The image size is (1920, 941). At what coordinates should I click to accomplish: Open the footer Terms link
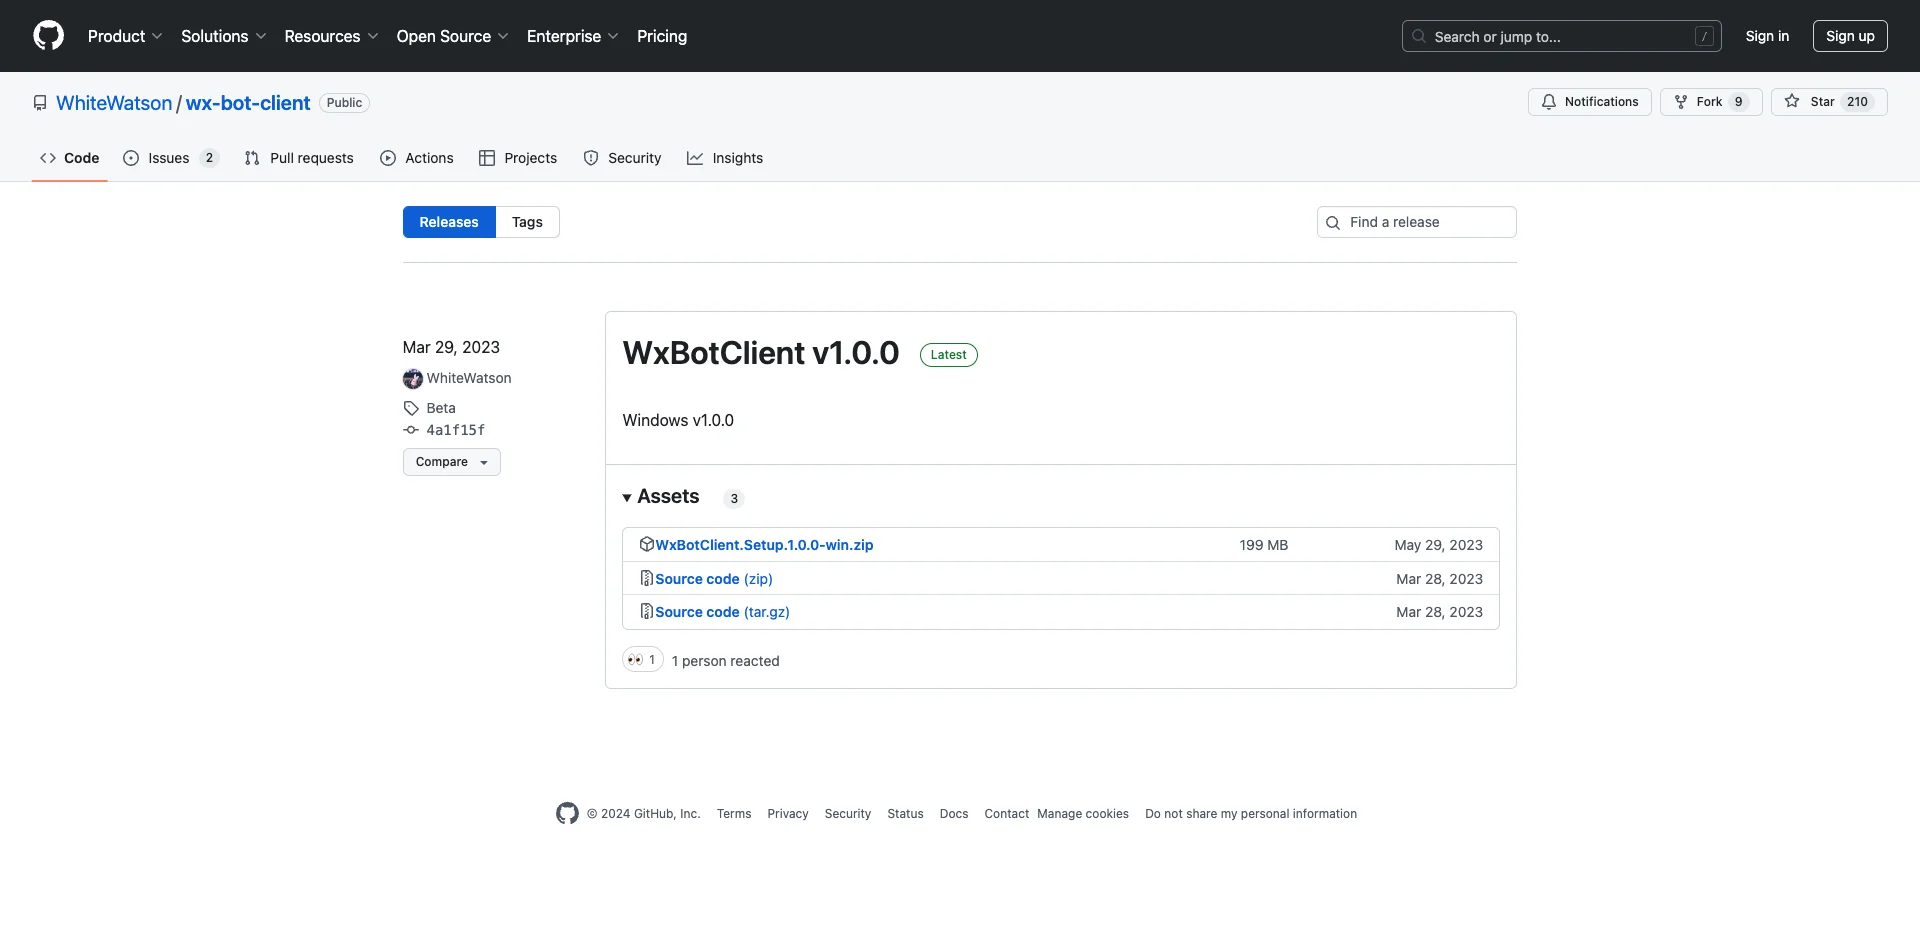click(734, 814)
